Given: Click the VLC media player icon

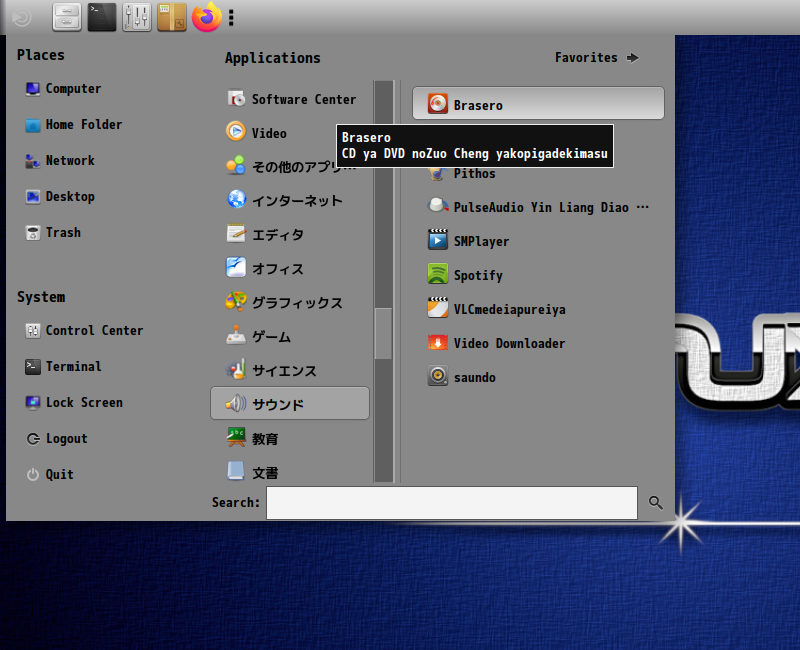Looking at the screenshot, I should pos(438,307).
